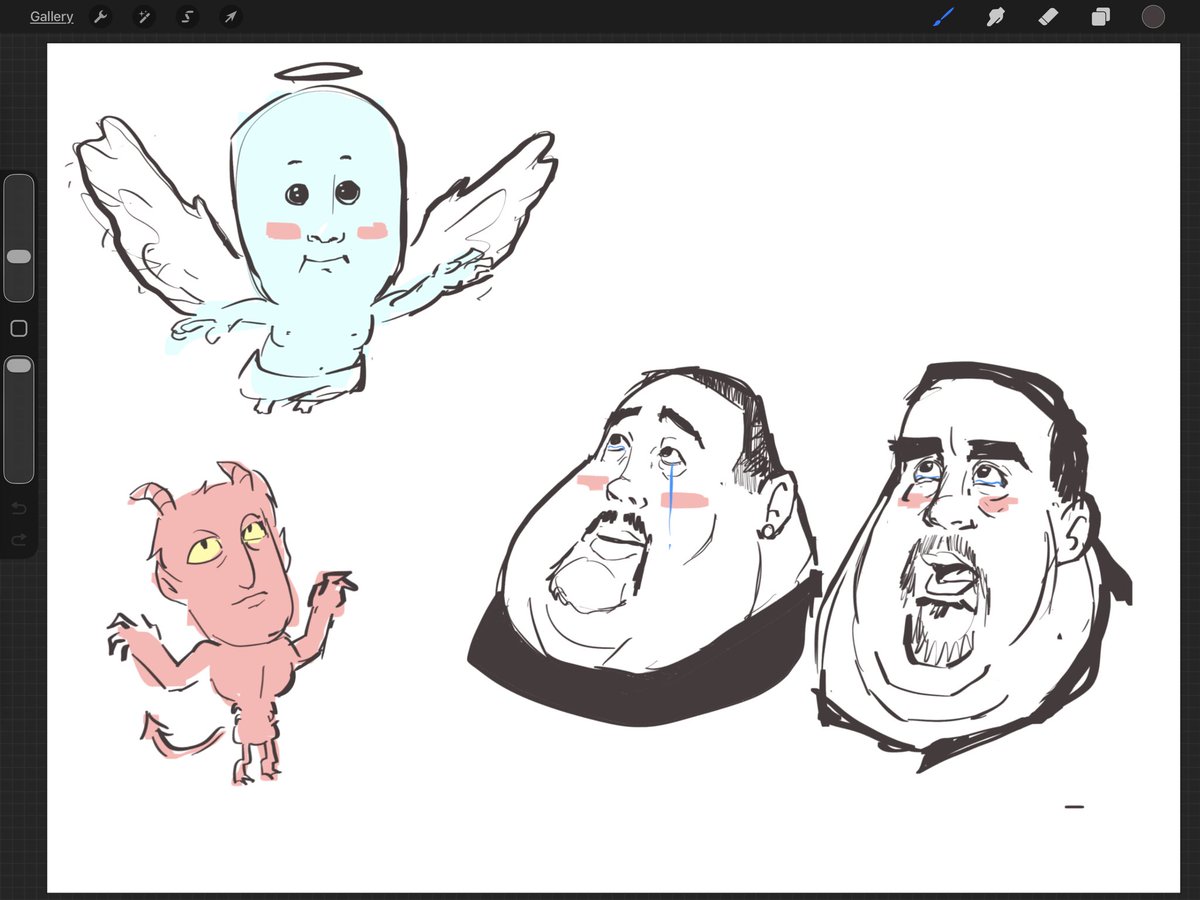Open the Gallery view
The width and height of the screenshot is (1200, 900).
click(x=51, y=17)
